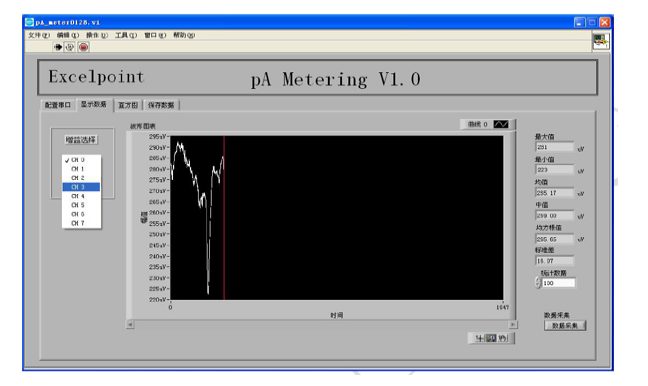This screenshot has height=386, width=648.
Task: Click the graph horizontal scrollbar right arrow
Action: click(x=513, y=325)
